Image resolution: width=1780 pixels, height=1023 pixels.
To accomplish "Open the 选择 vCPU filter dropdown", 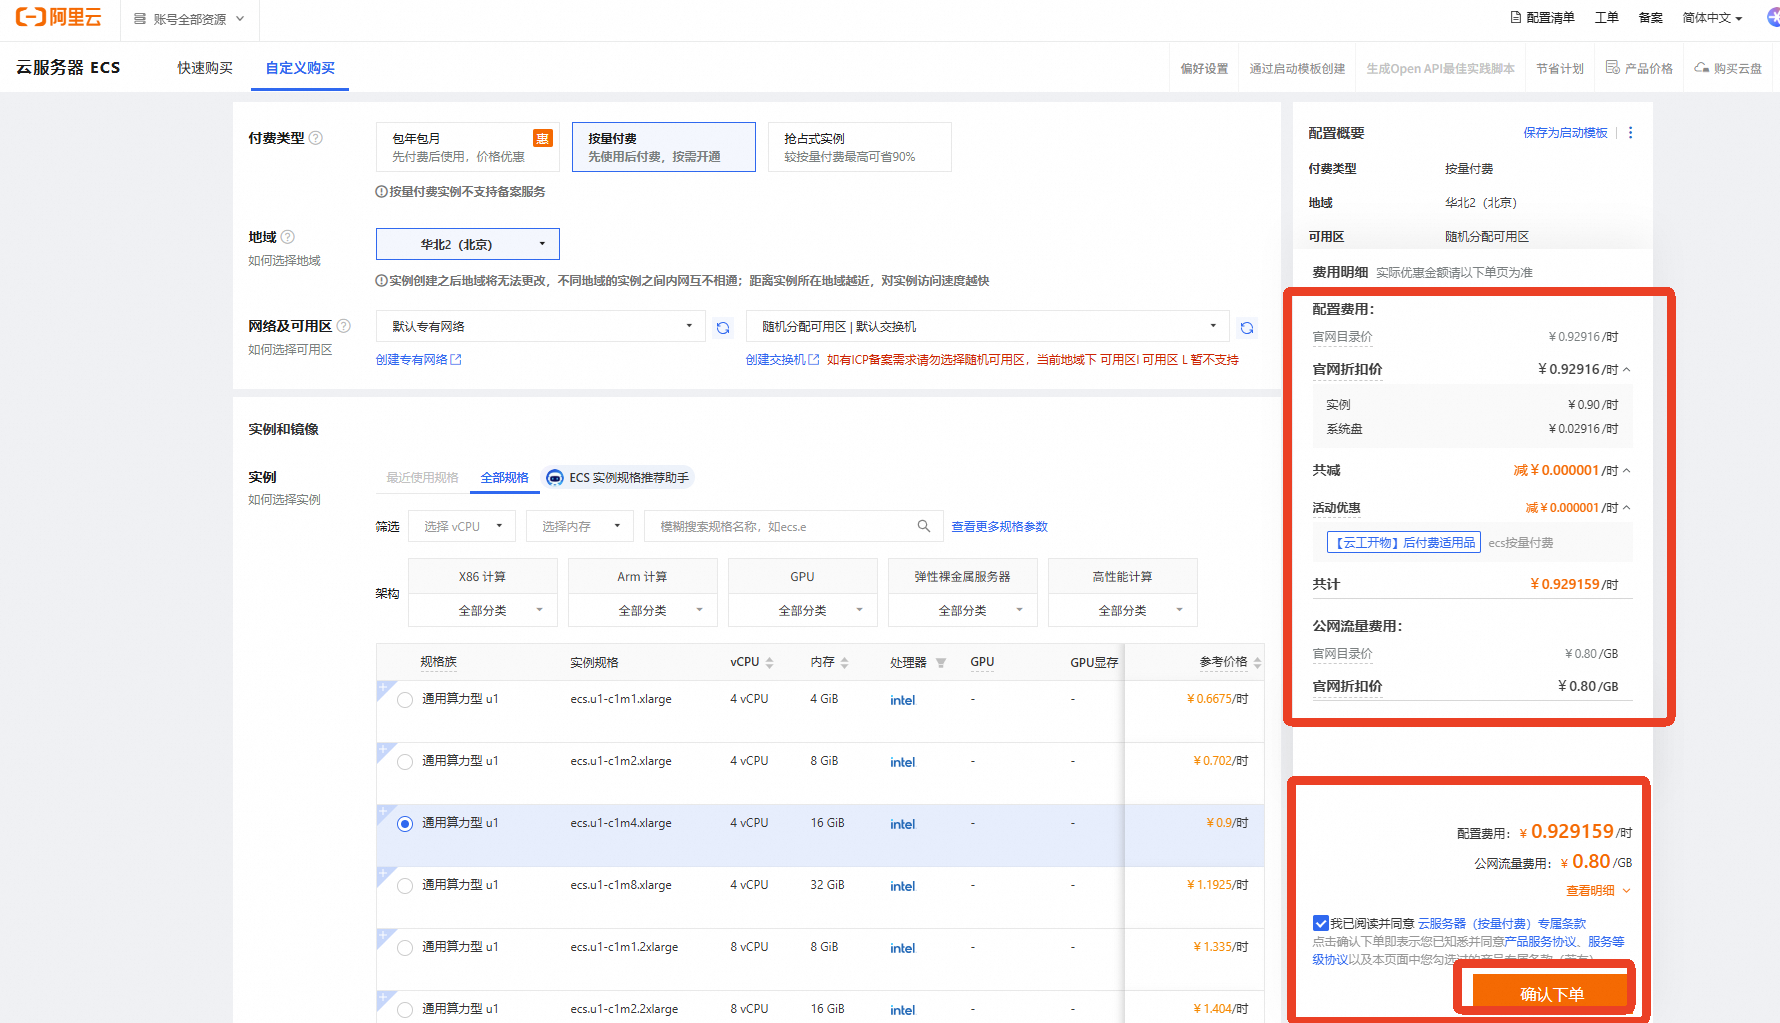I will 462,526.
